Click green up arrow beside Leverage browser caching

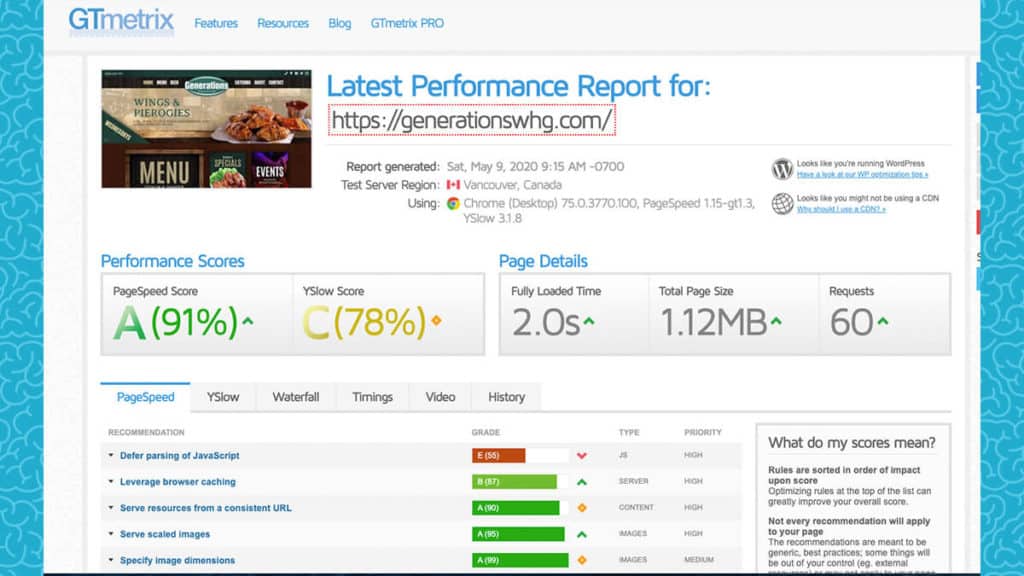[581, 482]
